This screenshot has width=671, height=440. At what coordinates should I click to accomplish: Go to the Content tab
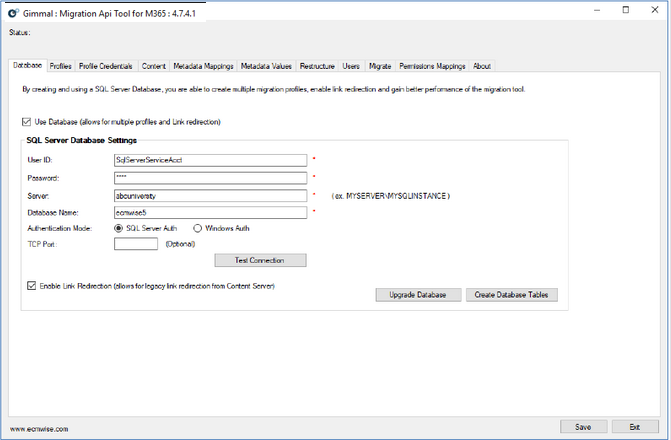153,66
